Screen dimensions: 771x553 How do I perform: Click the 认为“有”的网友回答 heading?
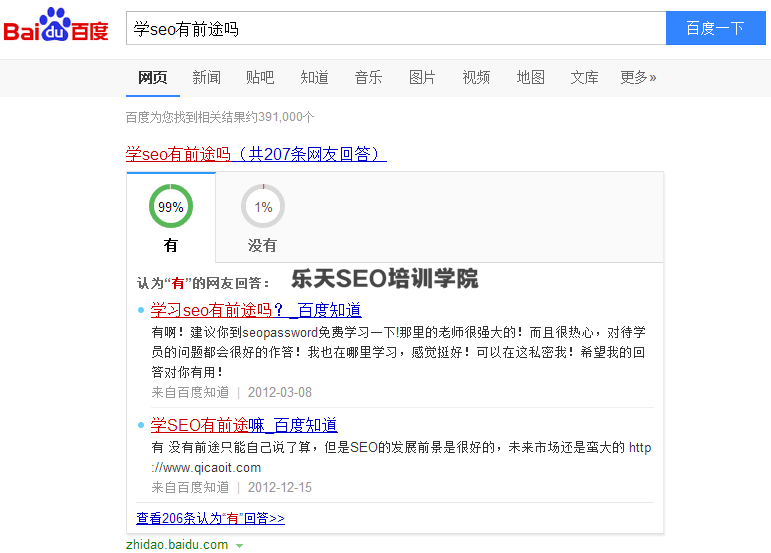point(203,283)
